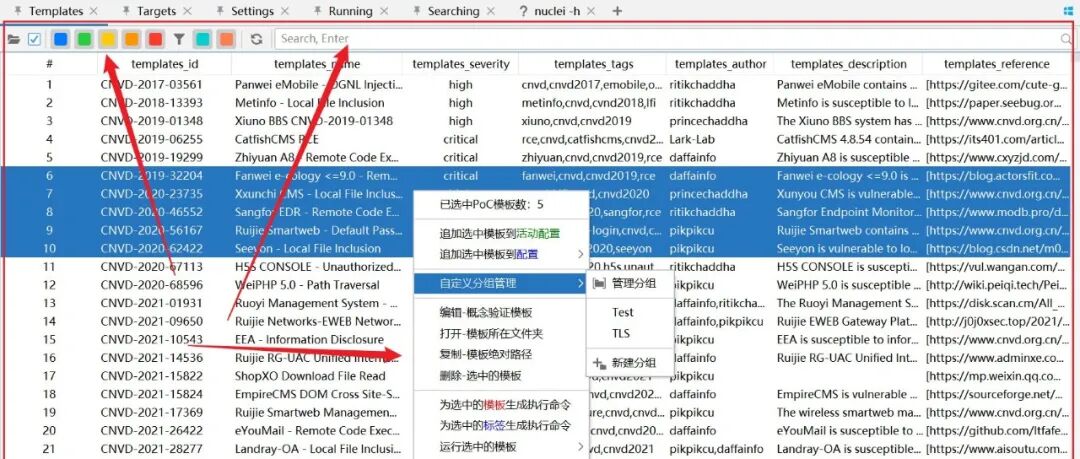Close the nuclei -h tab
1080x459 pixels.
(592, 11)
